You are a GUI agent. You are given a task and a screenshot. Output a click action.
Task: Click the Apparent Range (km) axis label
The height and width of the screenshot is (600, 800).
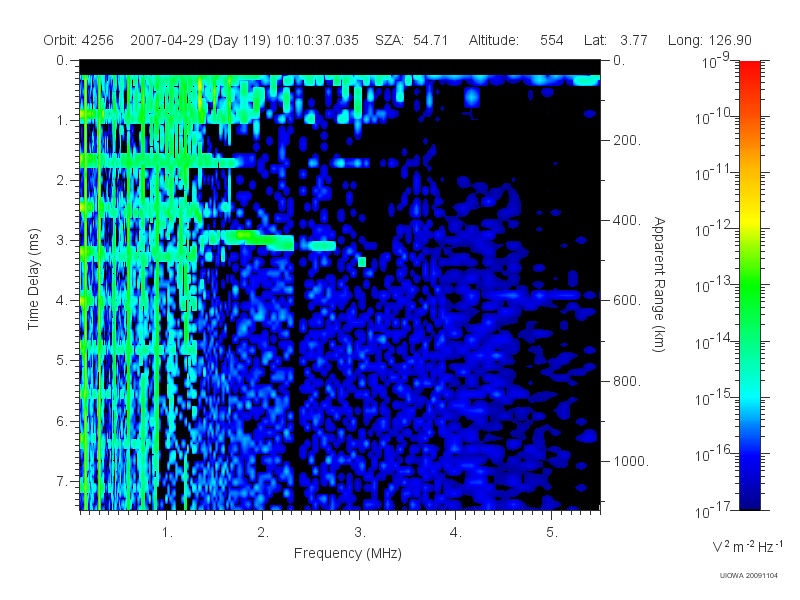coord(659,285)
